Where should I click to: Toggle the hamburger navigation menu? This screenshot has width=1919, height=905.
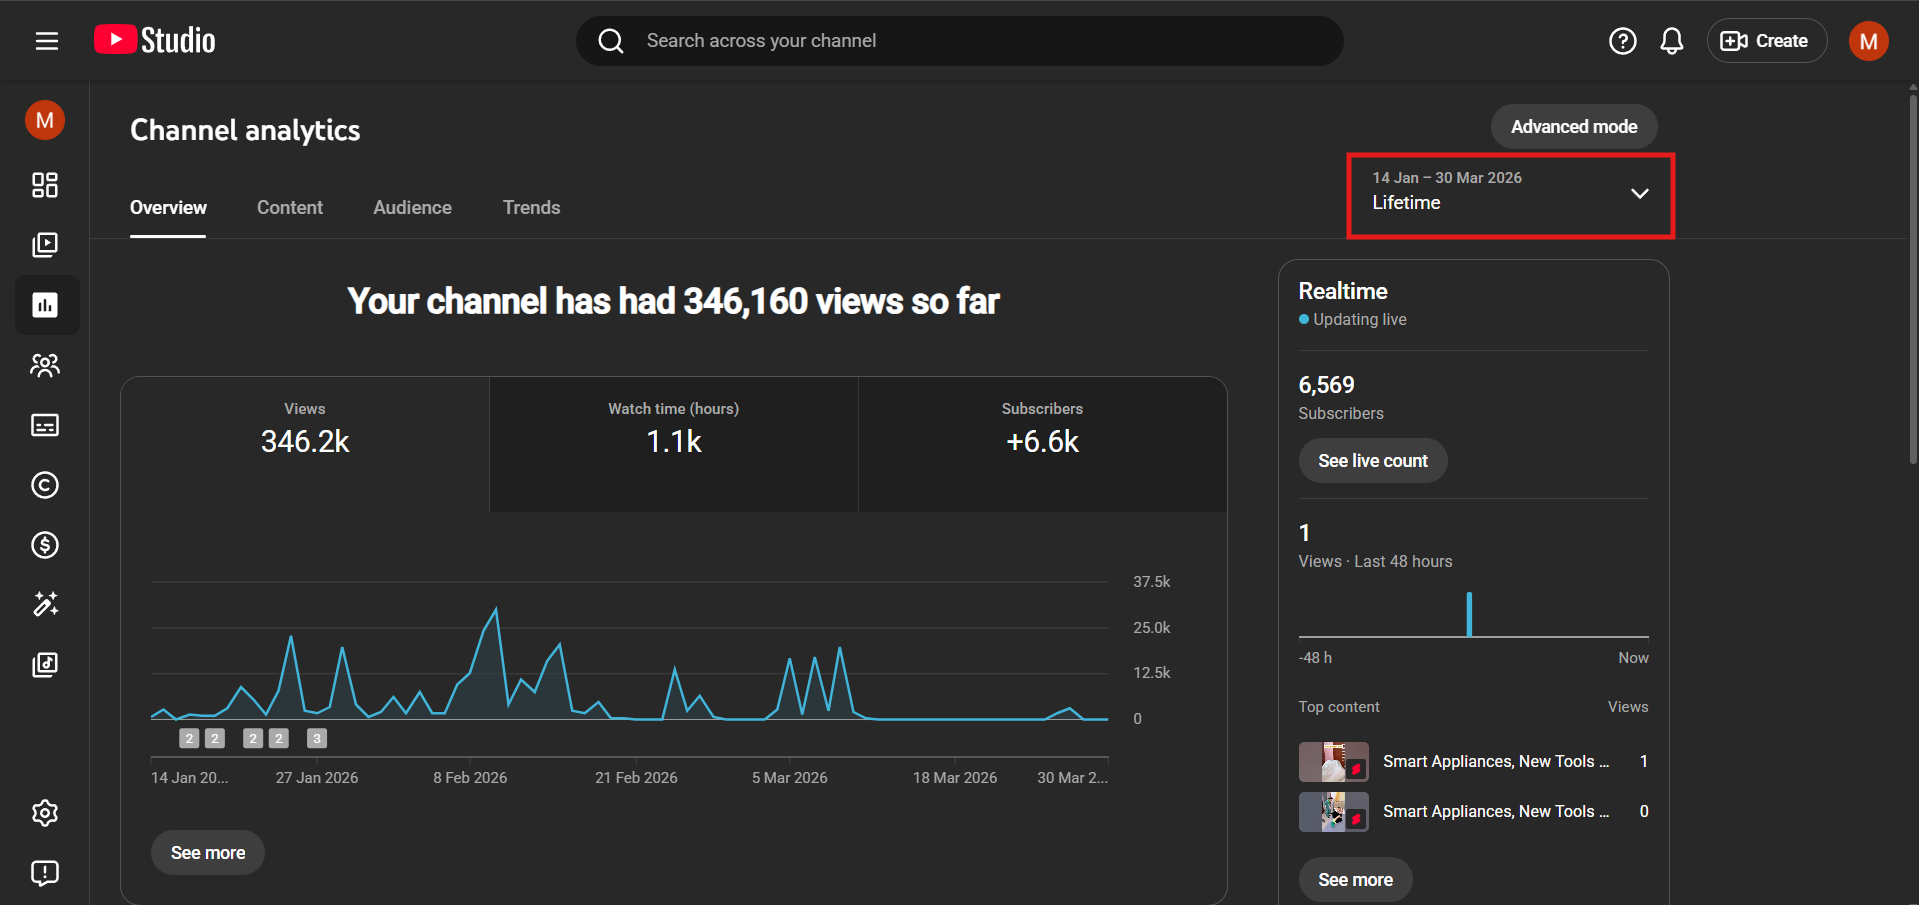pos(47,41)
